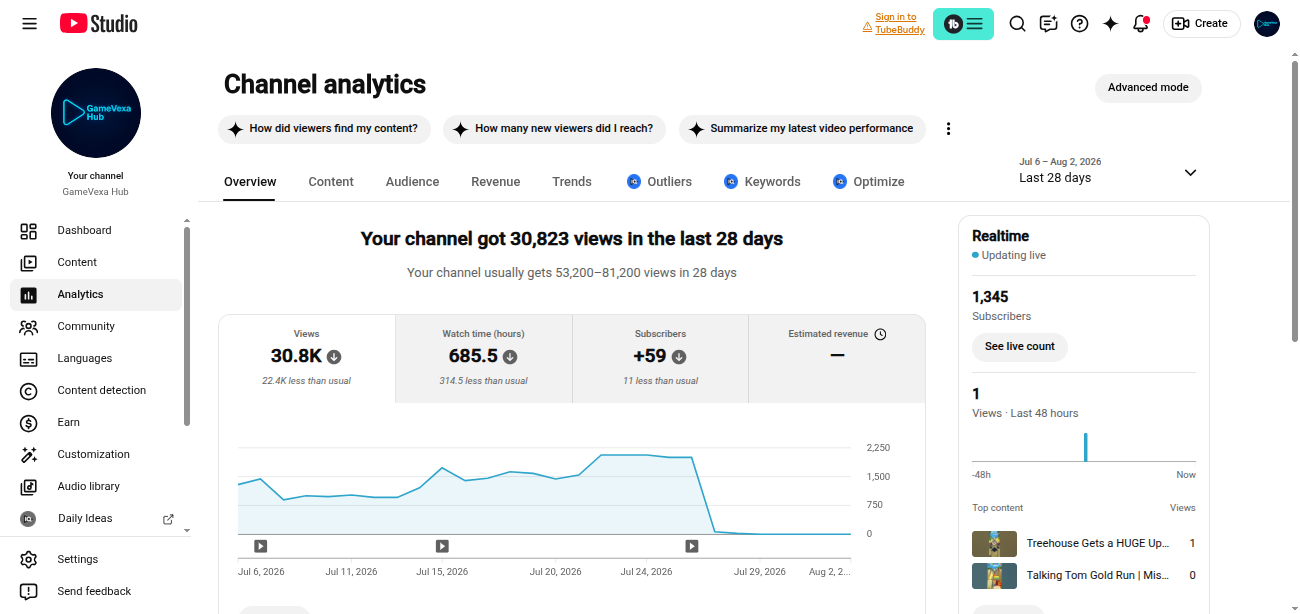Click 'How many new viewers did I reach?' chip
The image size is (1300, 614).
tap(555, 129)
